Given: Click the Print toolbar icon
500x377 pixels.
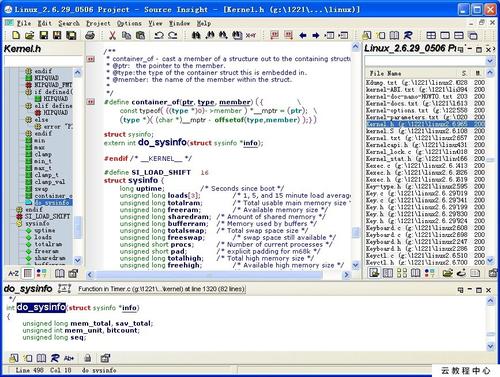Looking at the screenshot, I should point(90,35).
